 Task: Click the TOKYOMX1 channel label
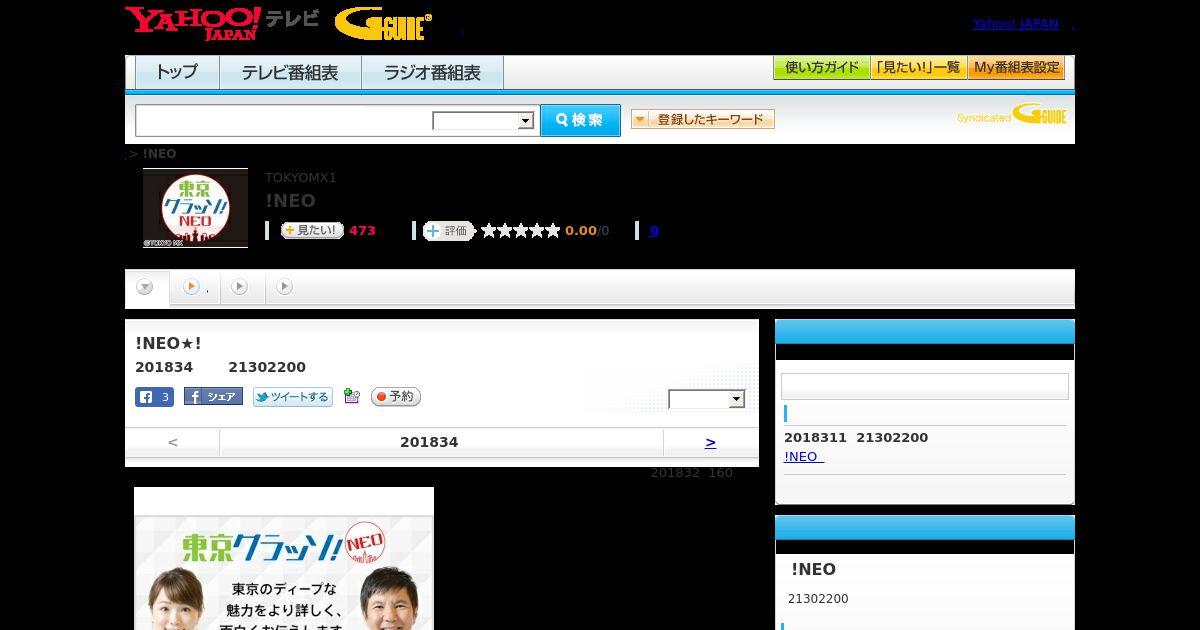(x=301, y=178)
